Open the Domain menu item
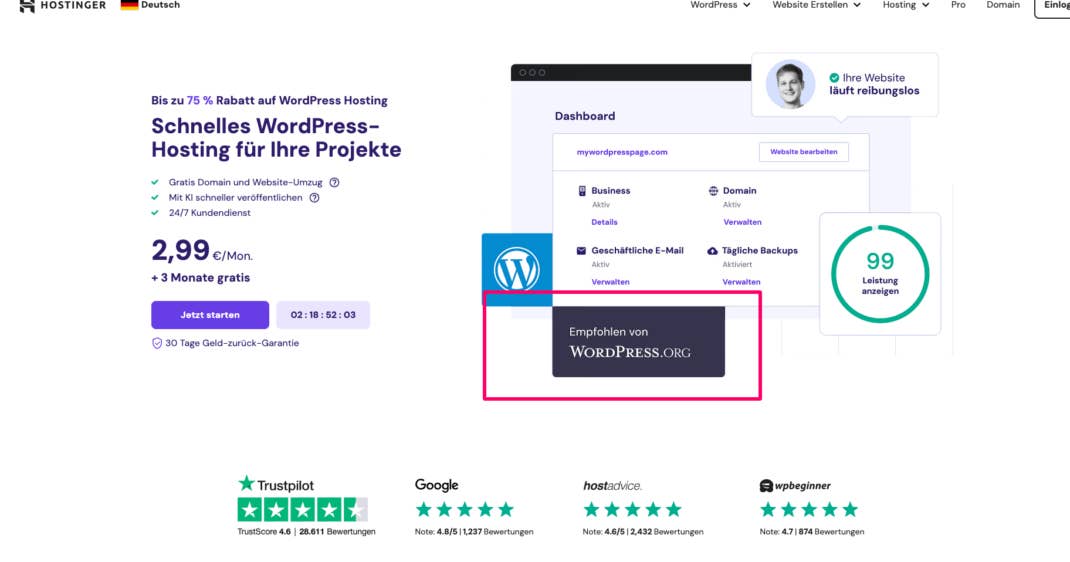Viewport: 1070px width, 562px height. [1002, 5]
